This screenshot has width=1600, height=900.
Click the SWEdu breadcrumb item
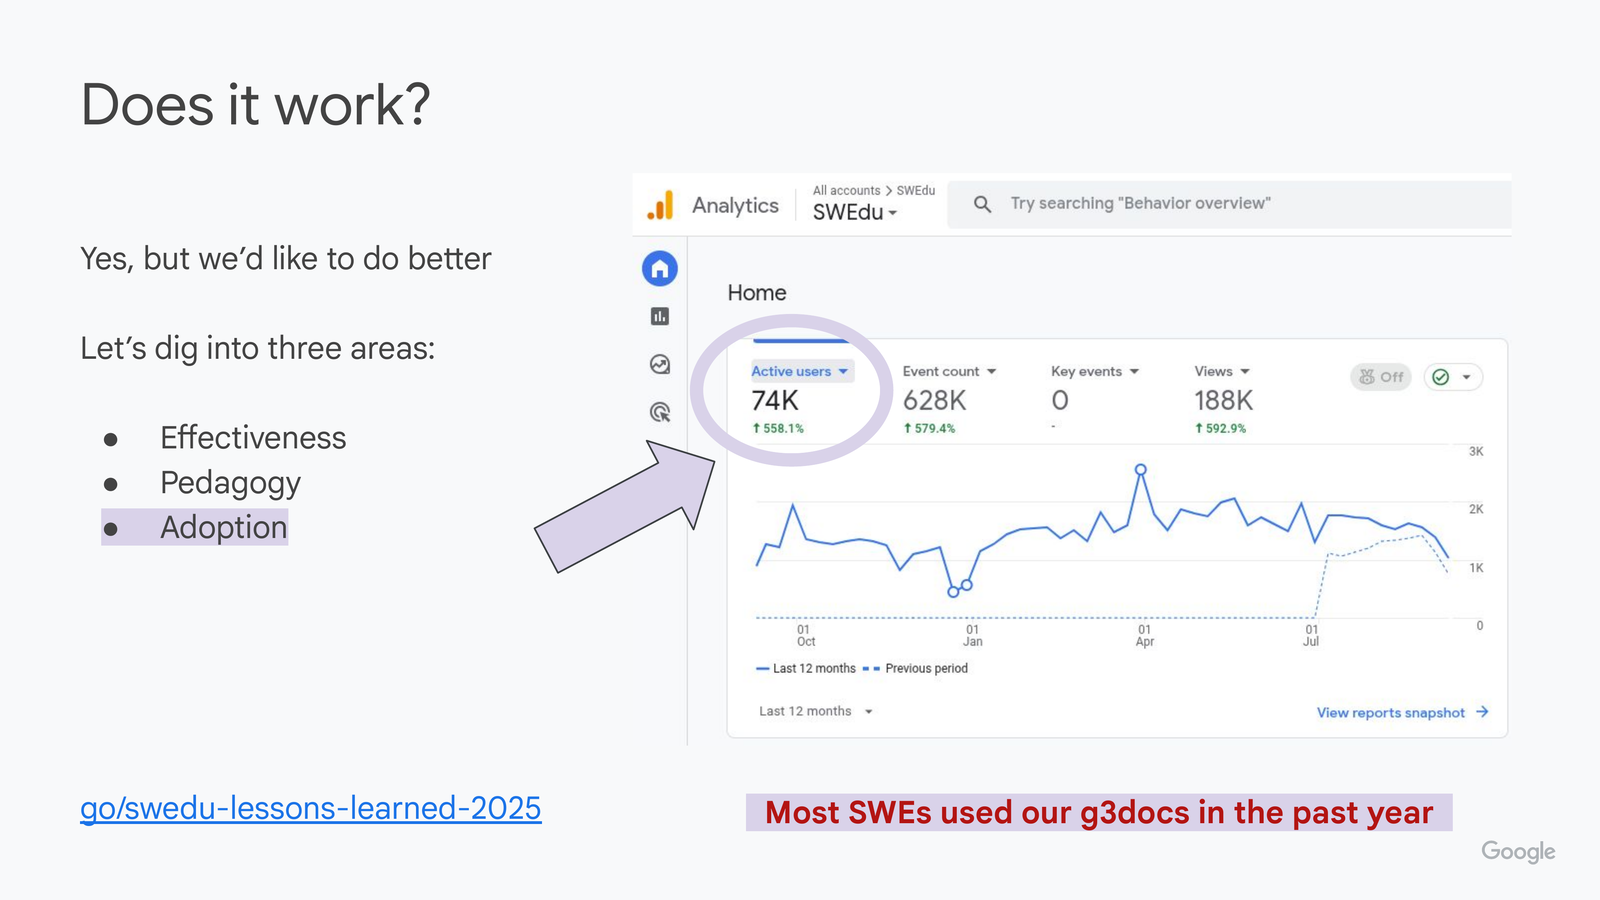coord(916,190)
